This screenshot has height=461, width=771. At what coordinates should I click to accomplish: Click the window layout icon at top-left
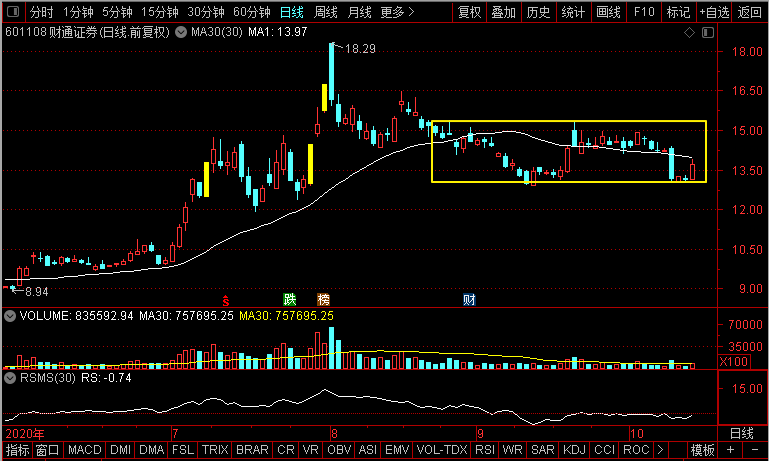(13, 11)
